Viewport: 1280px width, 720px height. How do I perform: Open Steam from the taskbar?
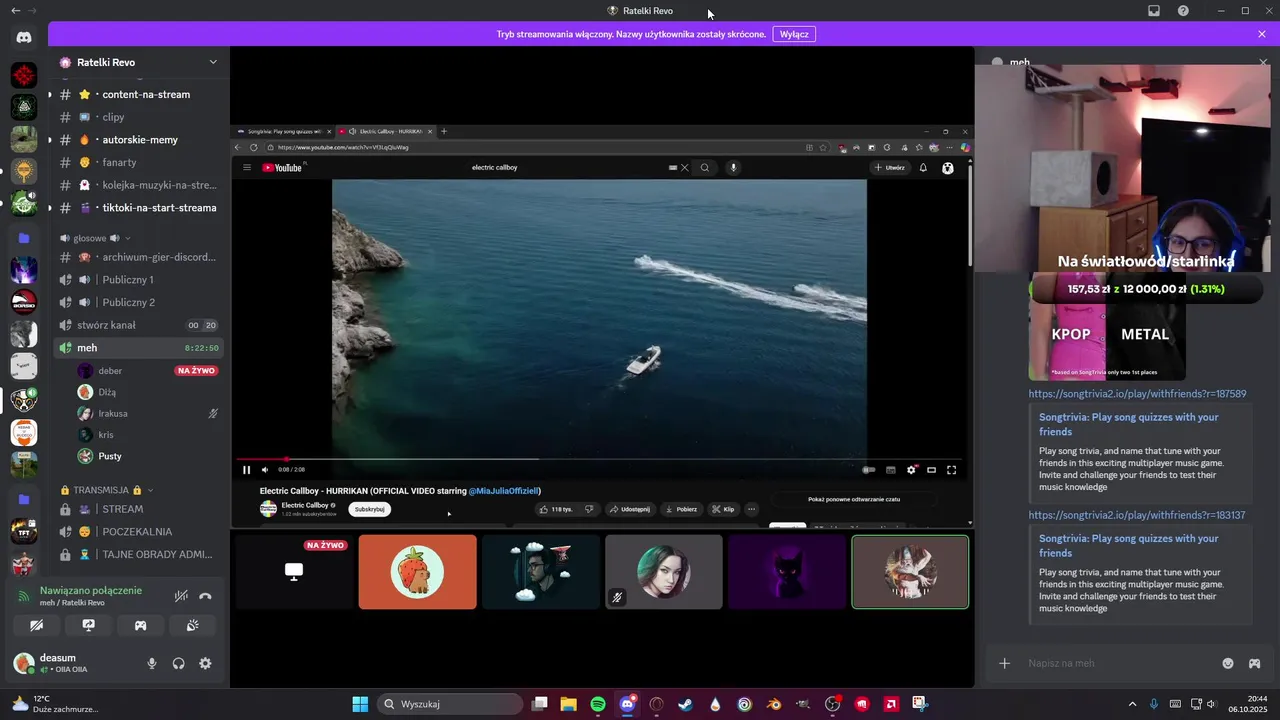click(x=685, y=704)
